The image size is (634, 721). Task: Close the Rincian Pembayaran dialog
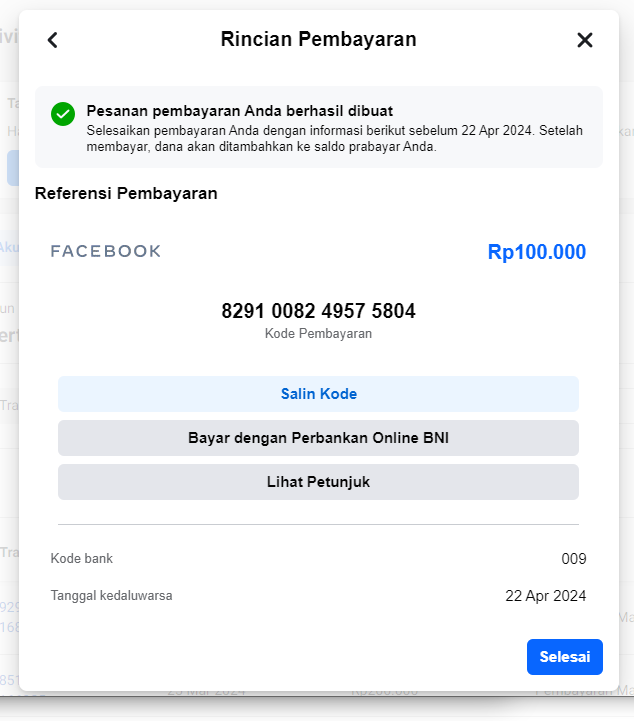tap(584, 40)
